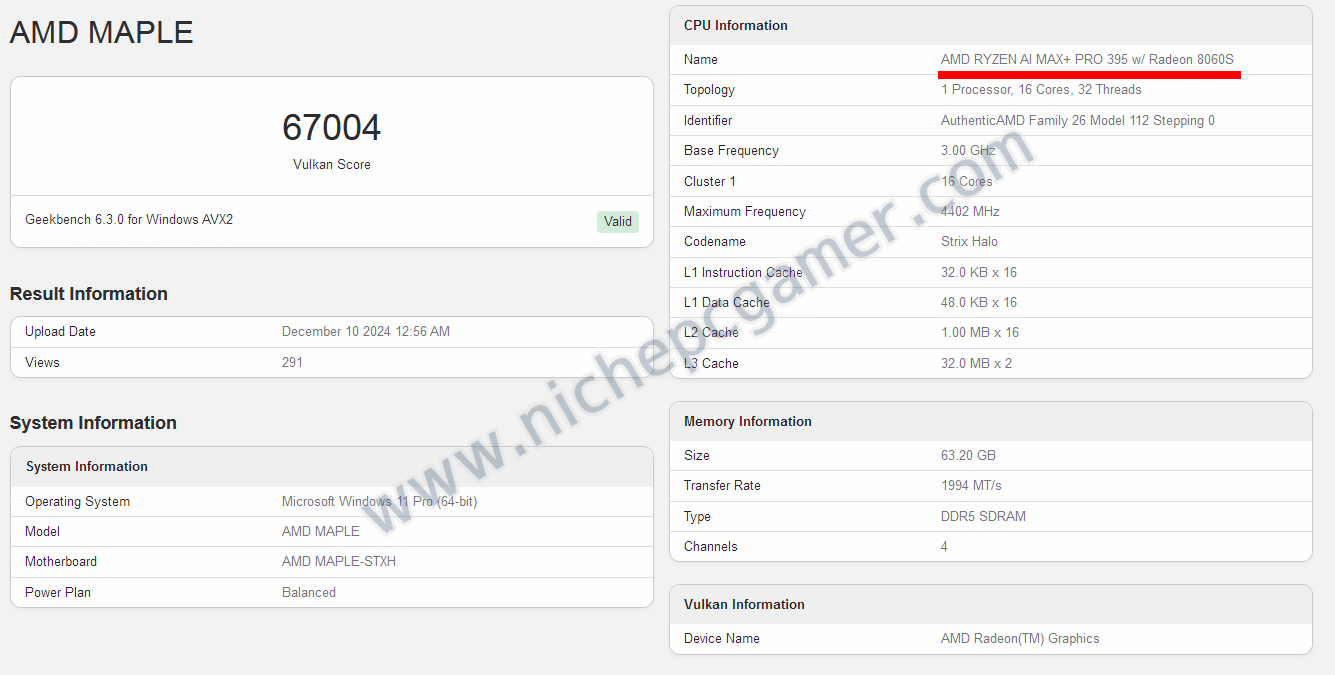1335x675 pixels.
Task: Click the Views count 291
Action: coord(292,362)
